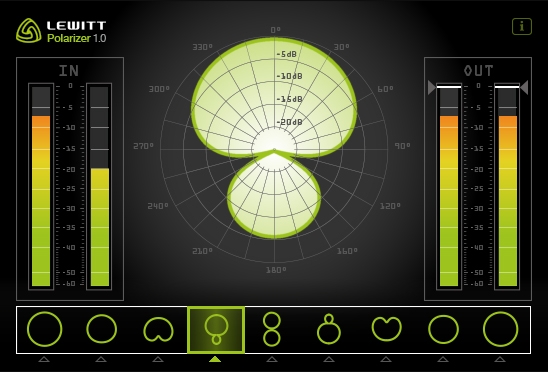548x372 pixels.
Task: Open the info button in top-right corner
Action: pos(522,27)
